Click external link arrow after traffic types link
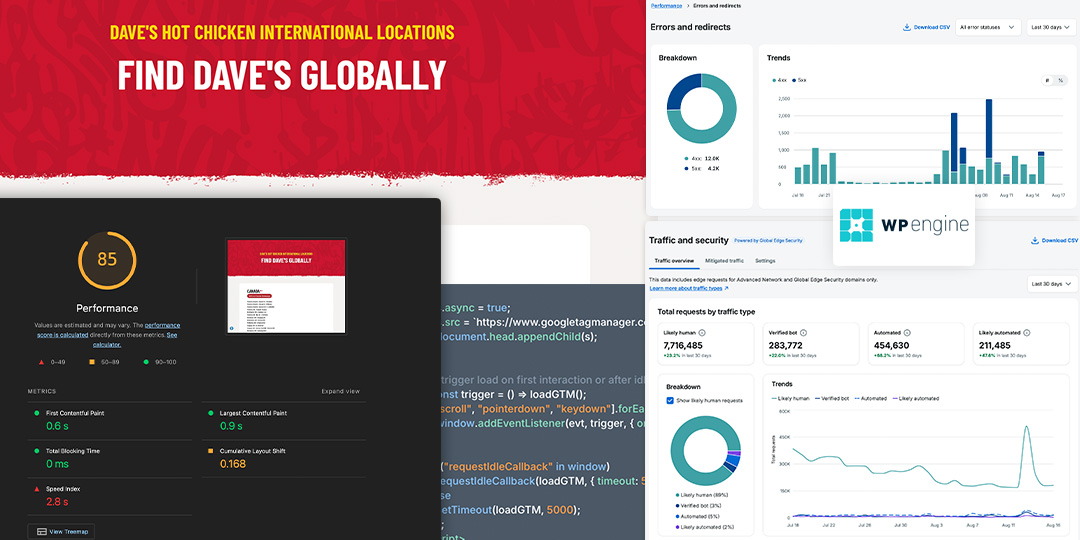Screen dimensions: 1080x540 point(727,289)
